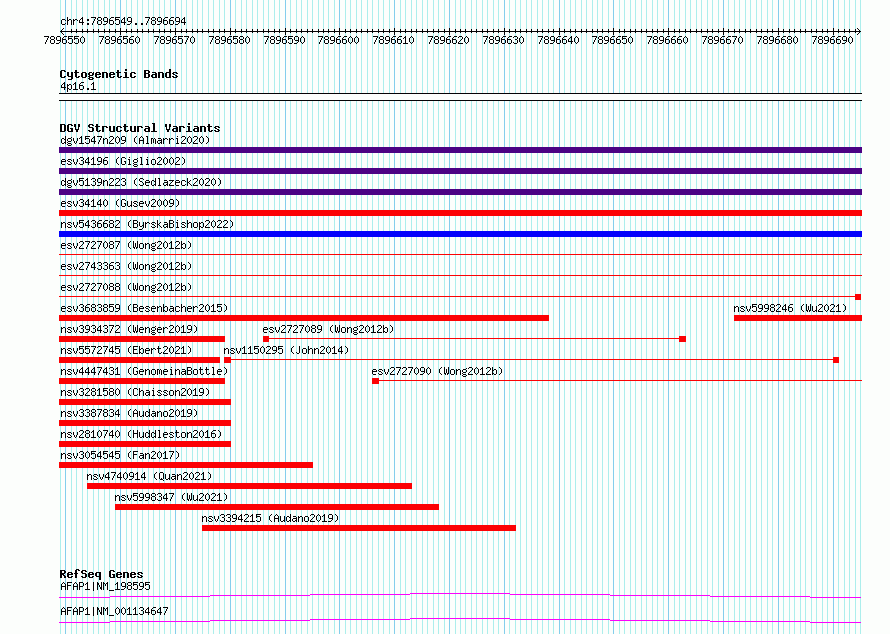Click the nsv5998246 (Wu2021) label
Image resolution: width=890 pixels, height=634 pixels.
pos(790,308)
